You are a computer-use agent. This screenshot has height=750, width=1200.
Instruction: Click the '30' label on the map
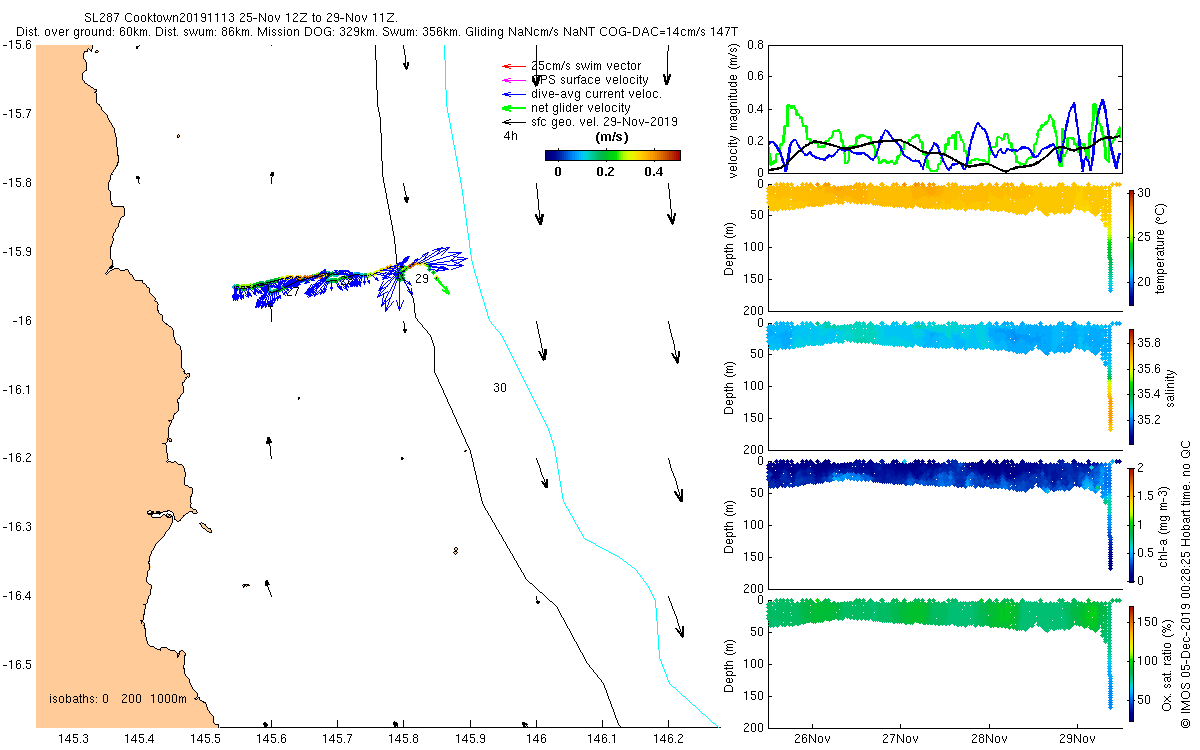pyautogui.click(x=500, y=387)
